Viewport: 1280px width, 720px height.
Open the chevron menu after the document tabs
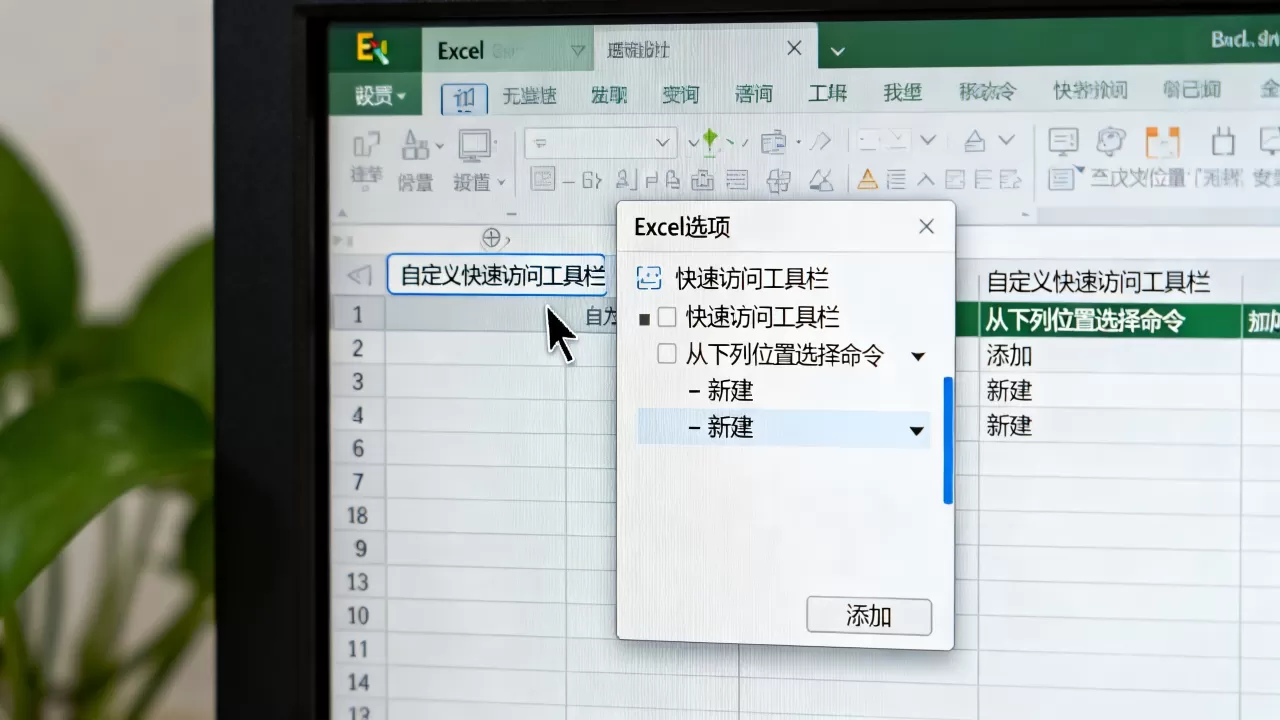coord(838,51)
